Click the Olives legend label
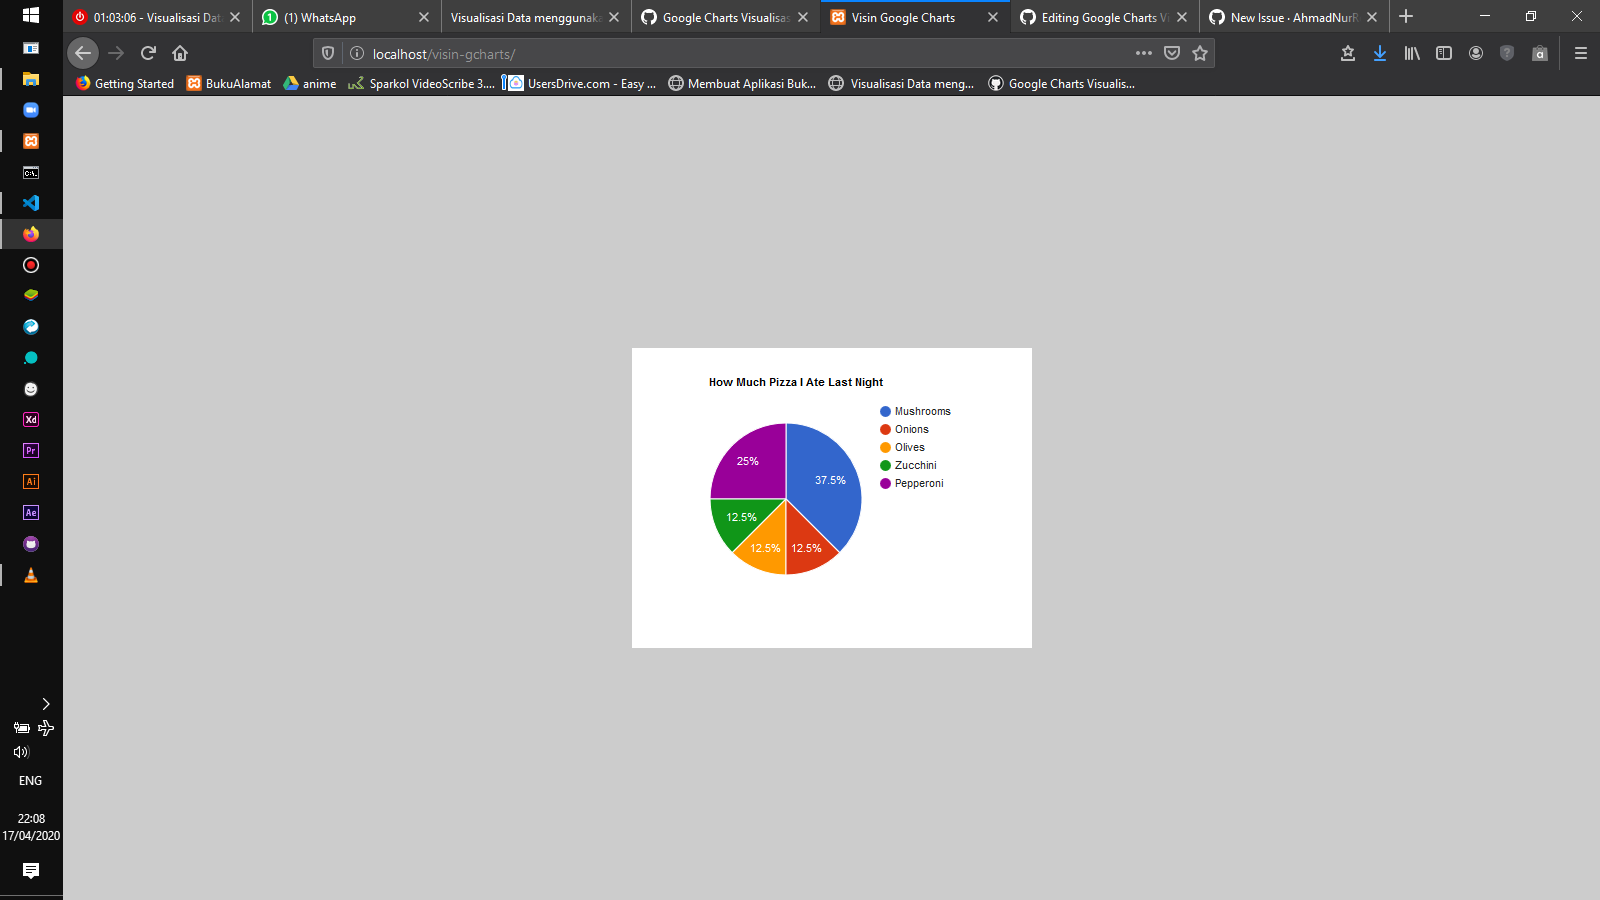 click(910, 447)
